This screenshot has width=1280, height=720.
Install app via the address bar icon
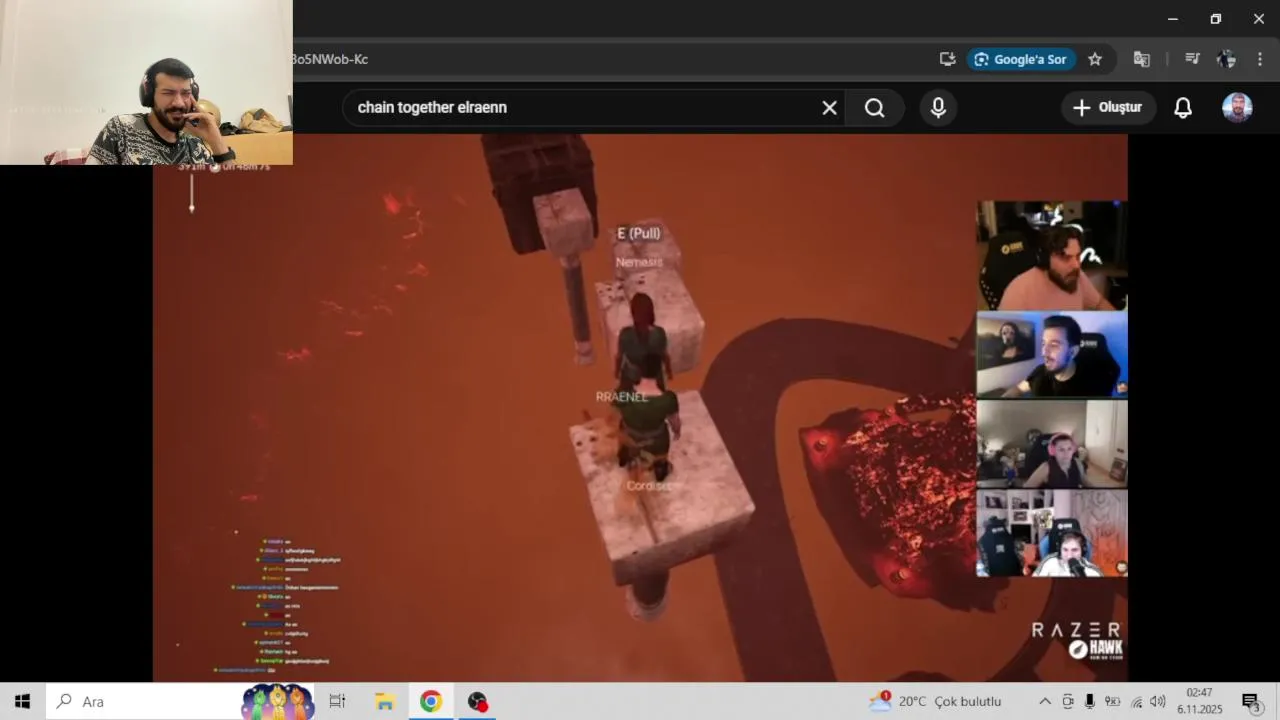pos(947,59)
